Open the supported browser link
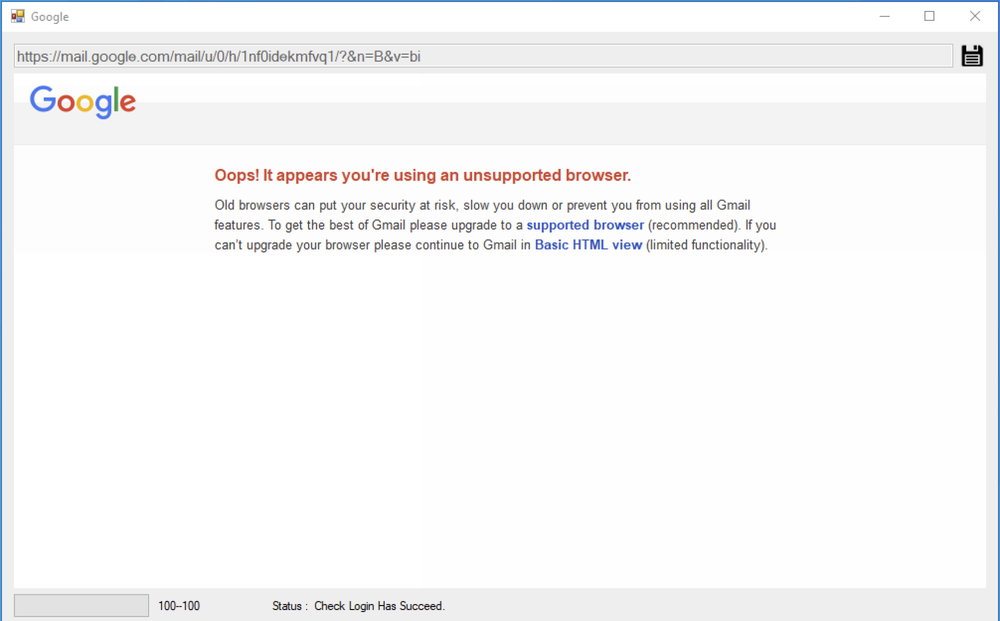This screenshot has width=1000, height=621. (x=585, y=225)
